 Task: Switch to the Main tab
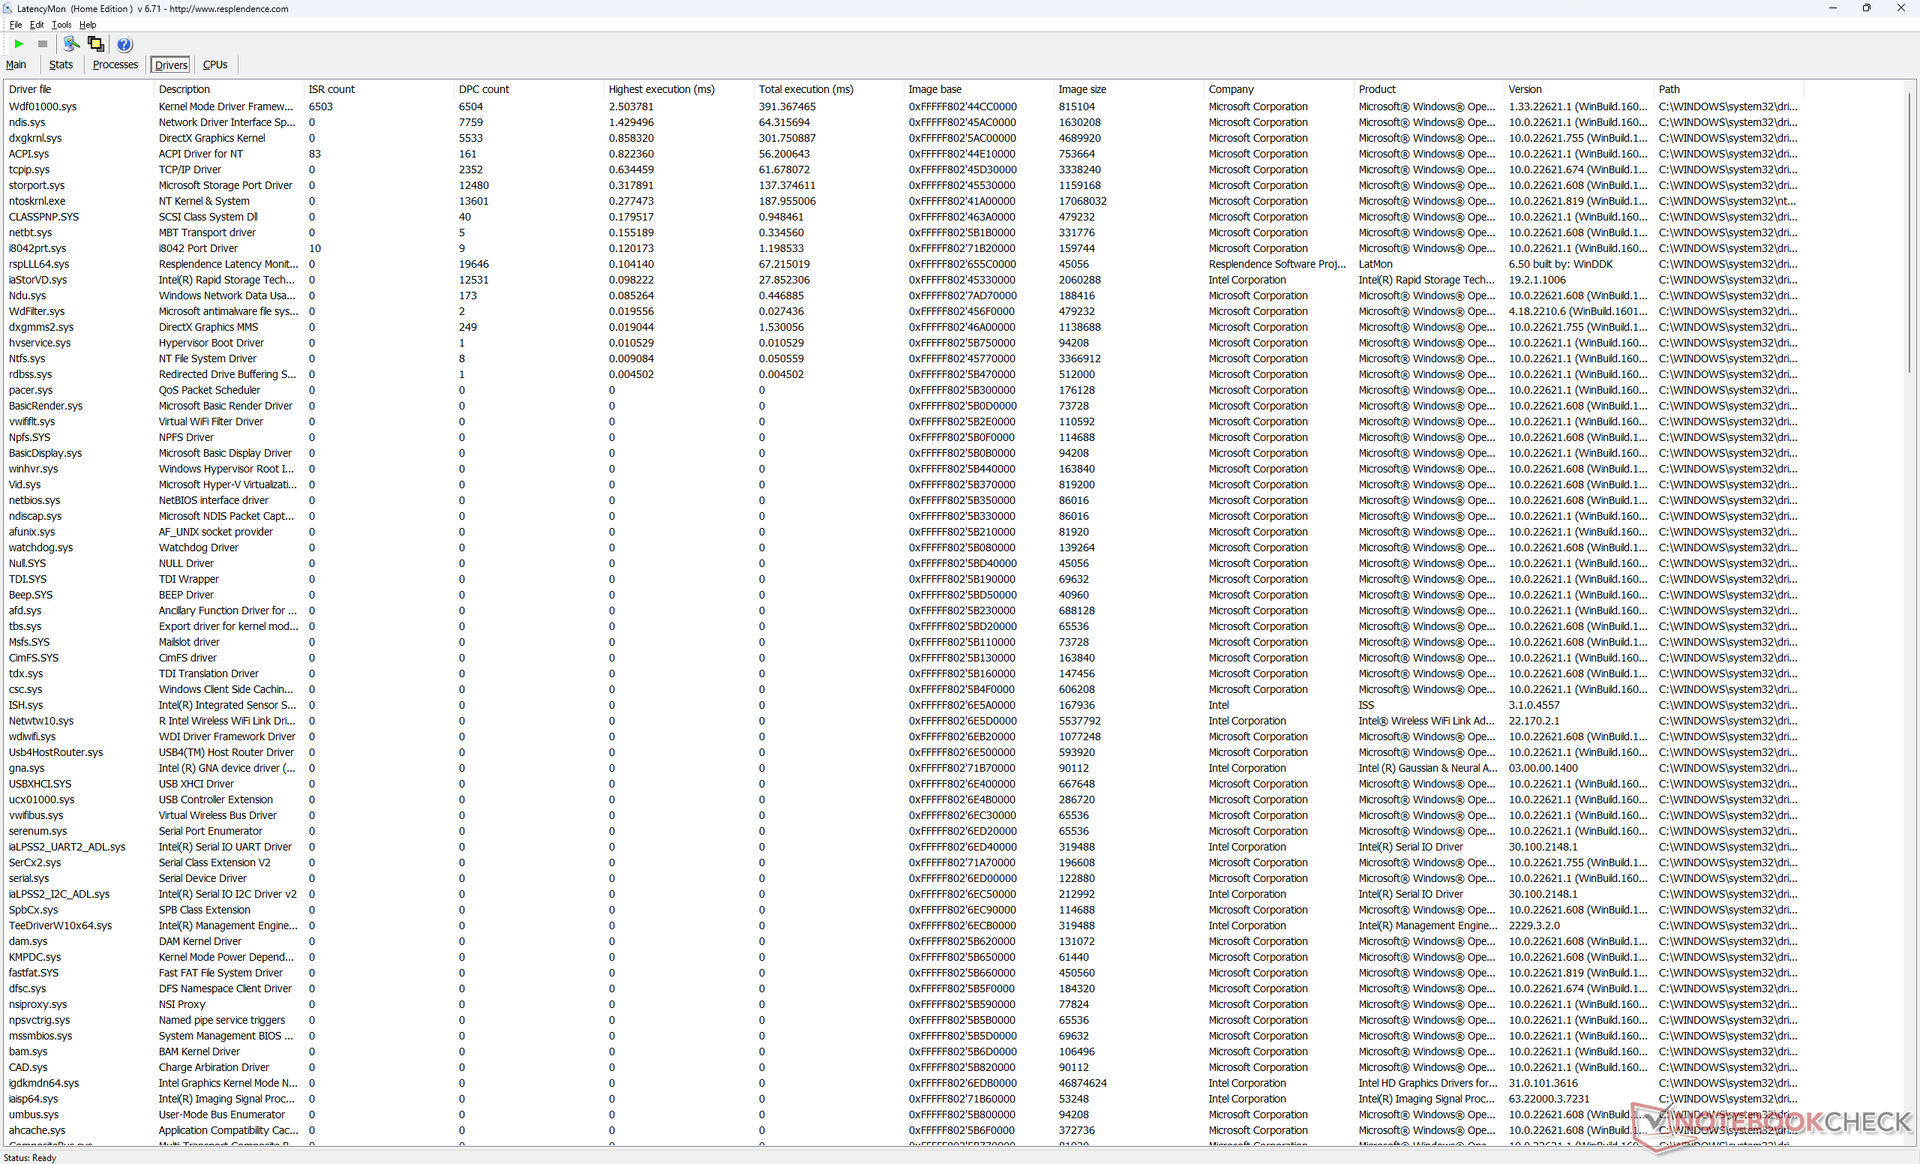(16, 65)
